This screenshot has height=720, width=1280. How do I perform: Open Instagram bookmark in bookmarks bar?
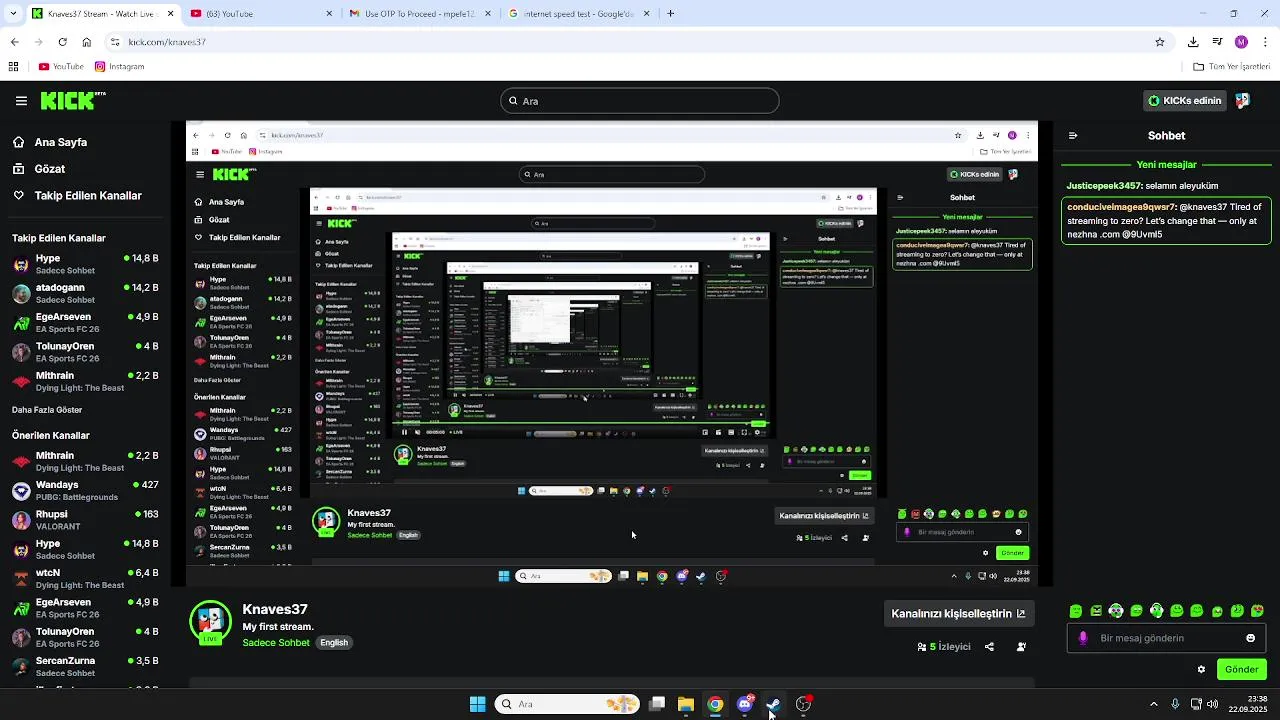(x=119, y=67)
